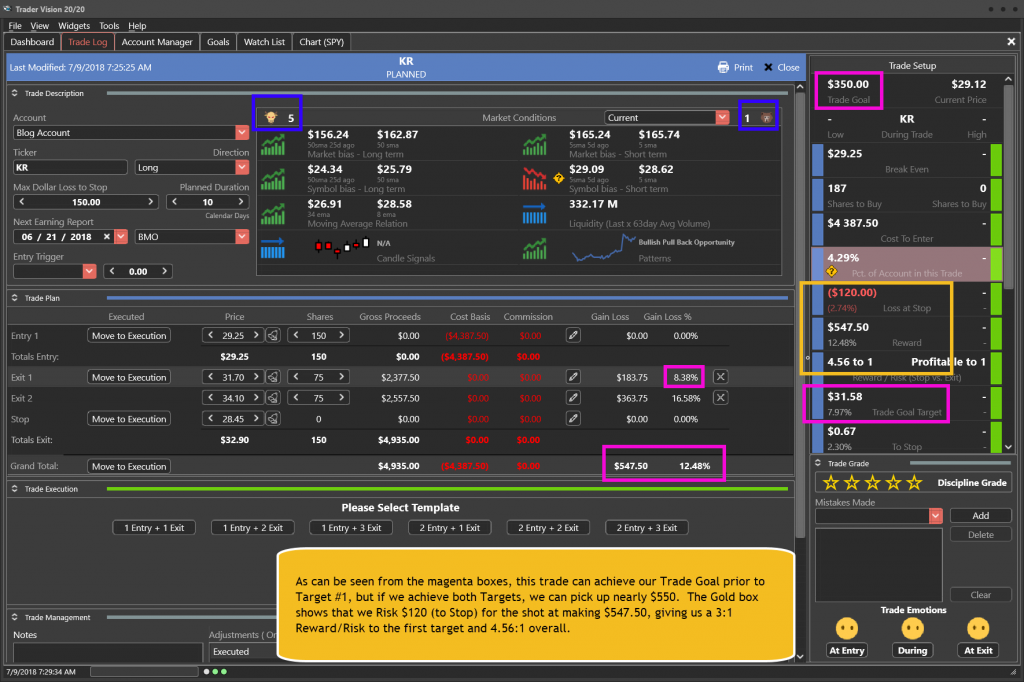
Task: Clear the Next Earning Report date
Action: coord(106,236)
